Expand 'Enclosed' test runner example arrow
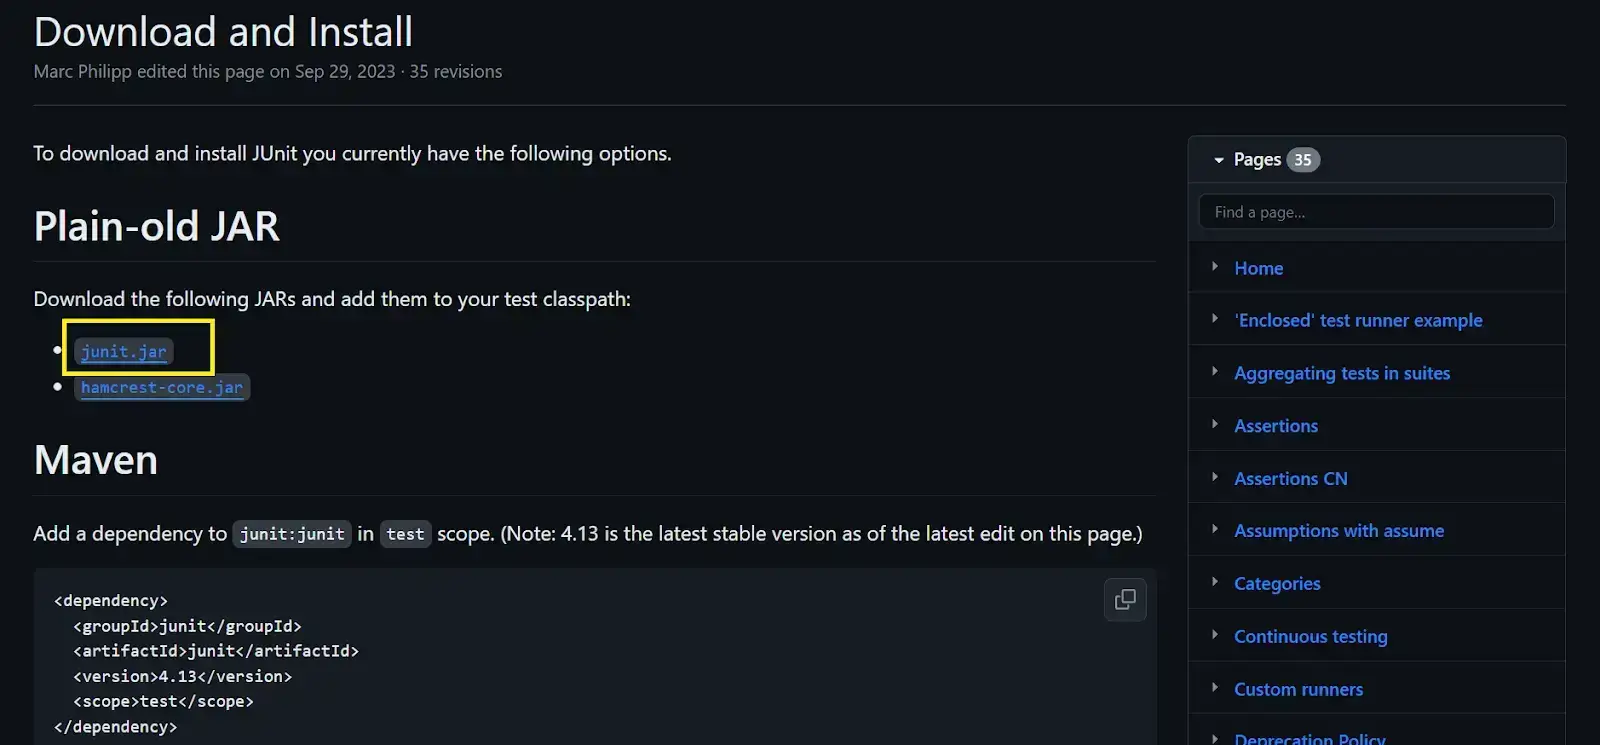Image resolution: width=1600 pixels, height=745 pixels. [x=1215, y=319]
